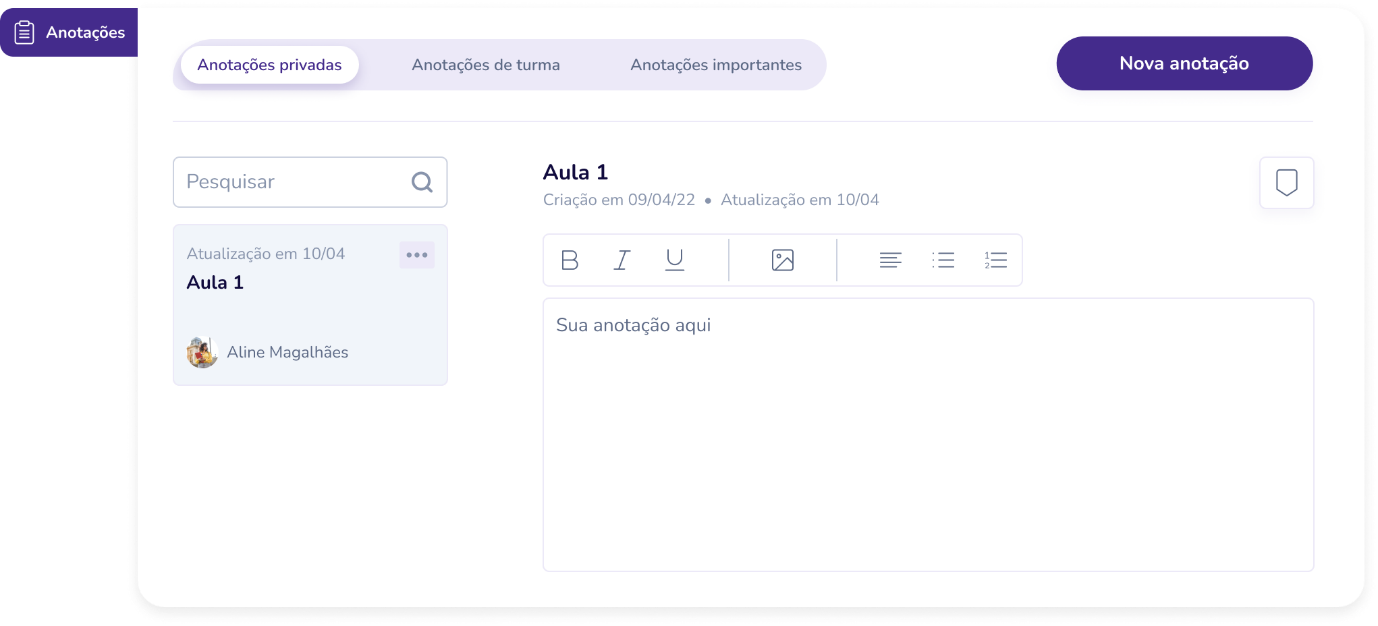The width and height of the screenshot is (1378, 626).
Task: Click the Aula 1 title in editor
Action: coord(575,172)
